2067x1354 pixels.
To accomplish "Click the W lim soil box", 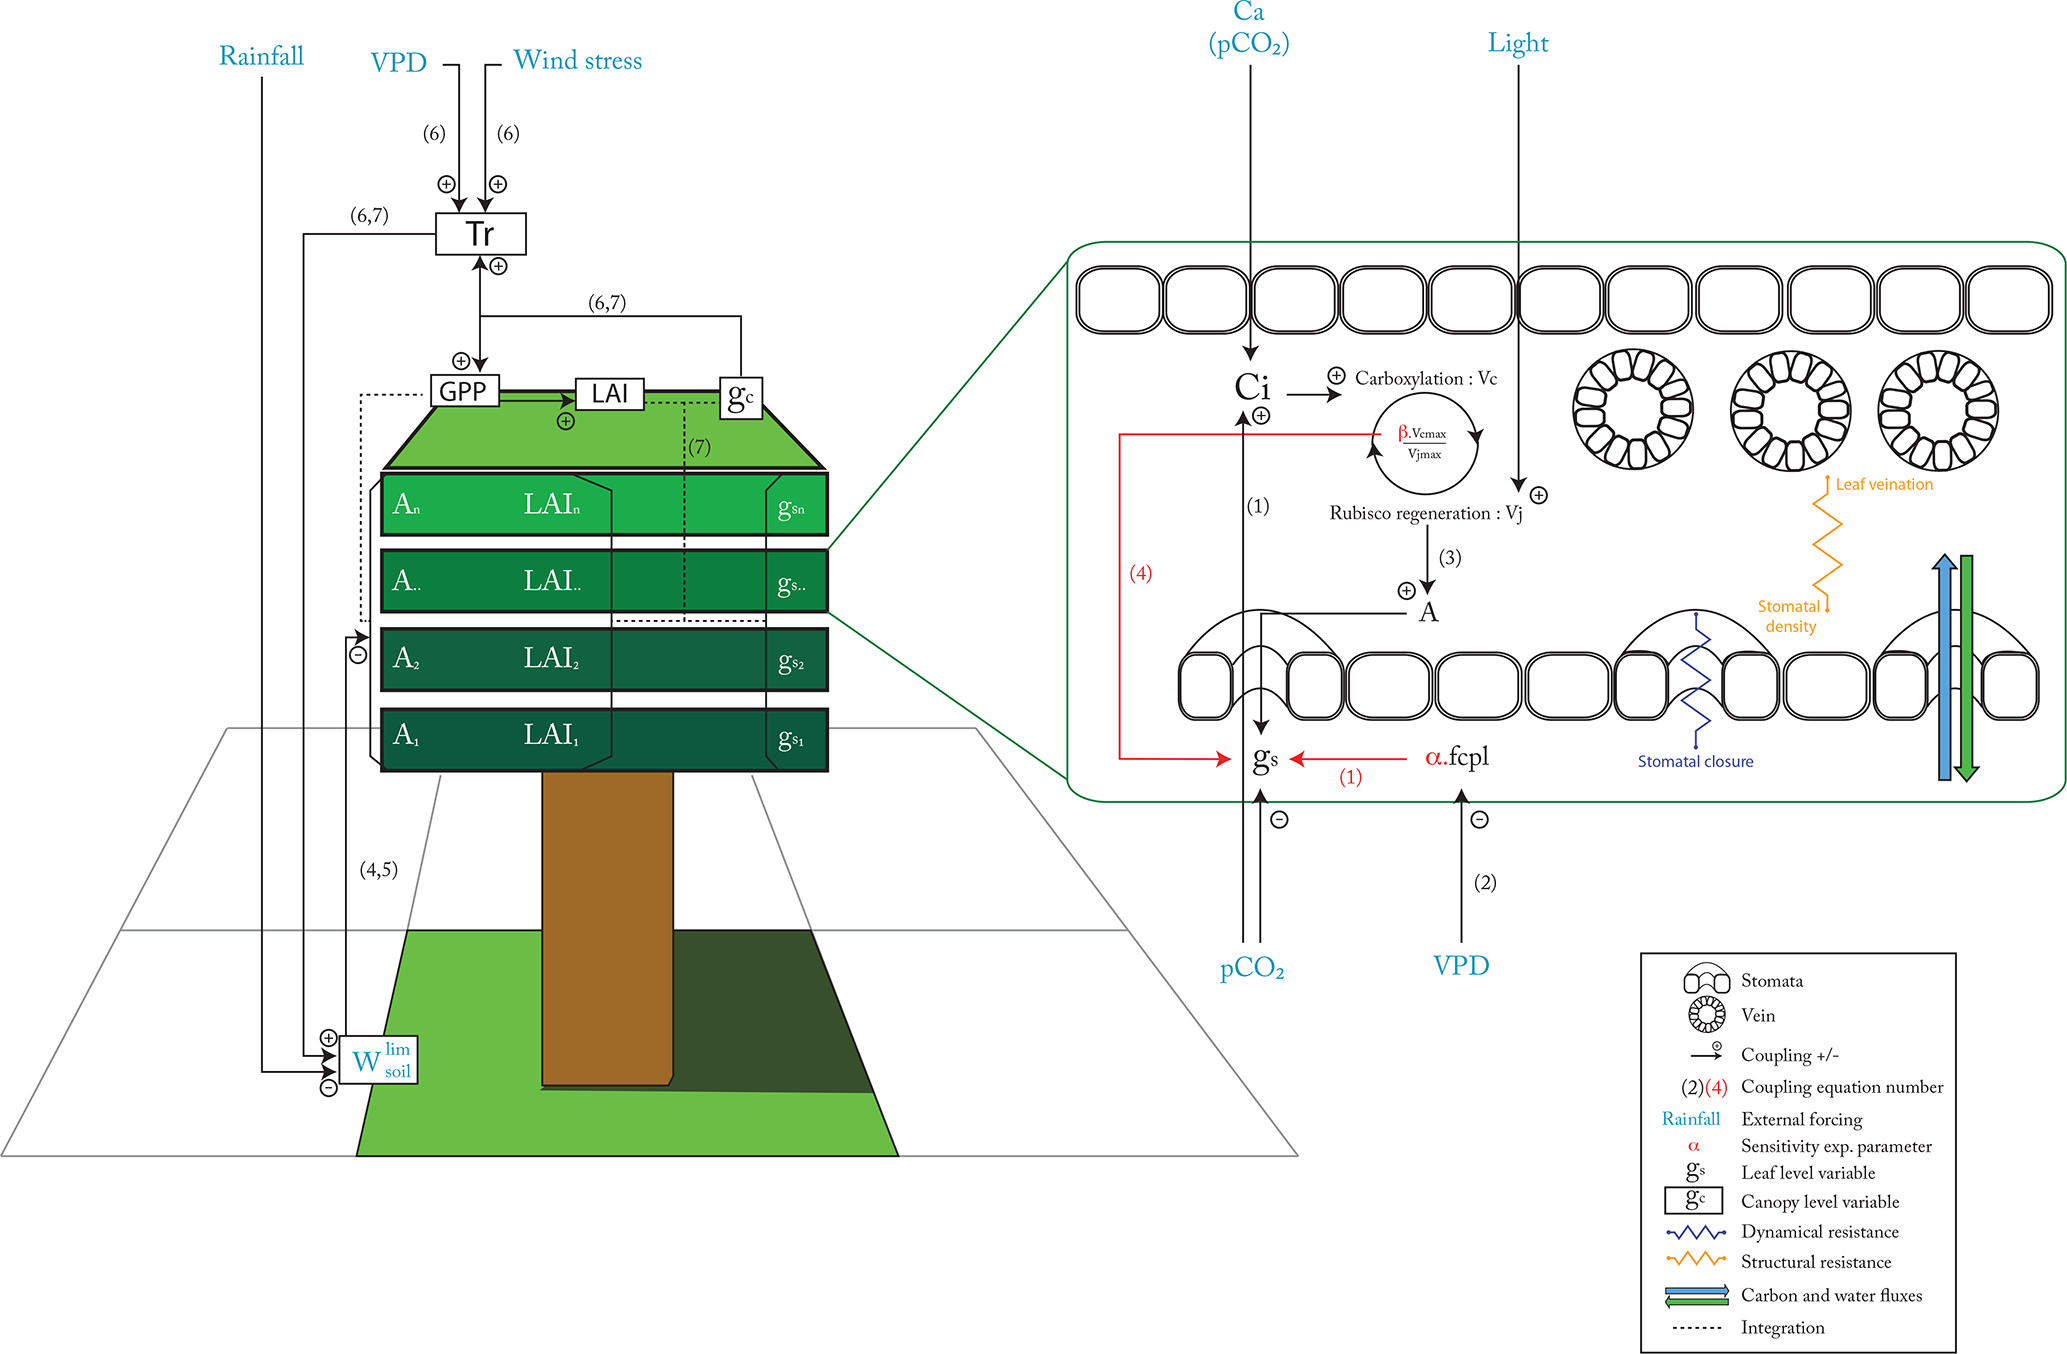I will tap(379, 1060).
